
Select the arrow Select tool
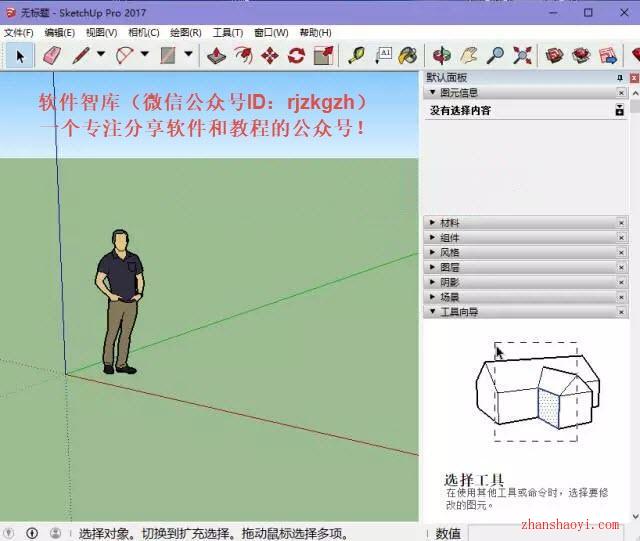pyautogui.click(x=20, y=56)
